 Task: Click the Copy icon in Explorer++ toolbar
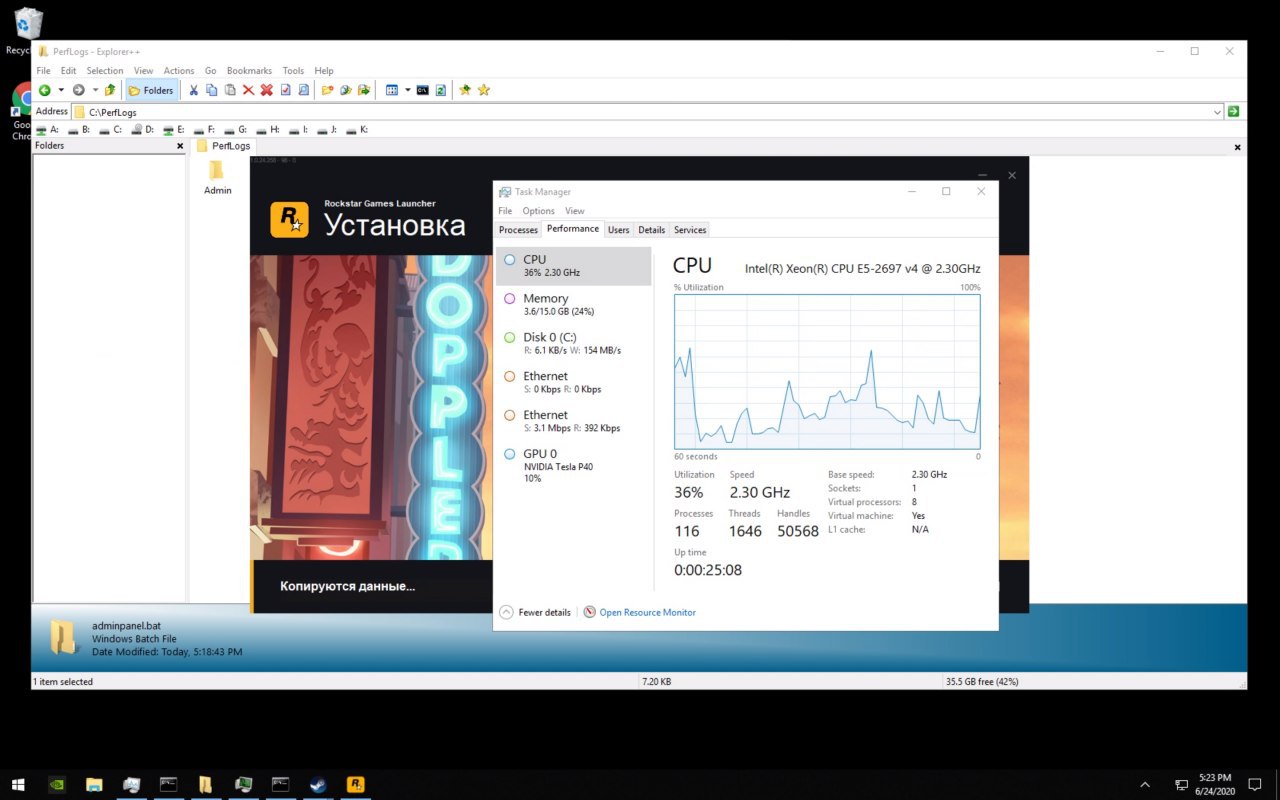pyautogui.click(x=211, y=90)
